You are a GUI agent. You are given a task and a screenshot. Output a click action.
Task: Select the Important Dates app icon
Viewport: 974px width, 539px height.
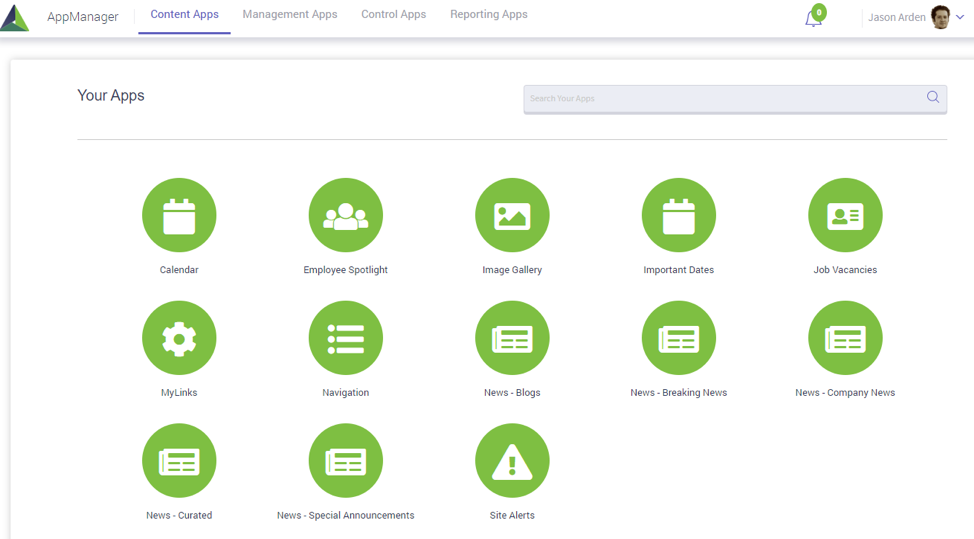tap(678, 215)
